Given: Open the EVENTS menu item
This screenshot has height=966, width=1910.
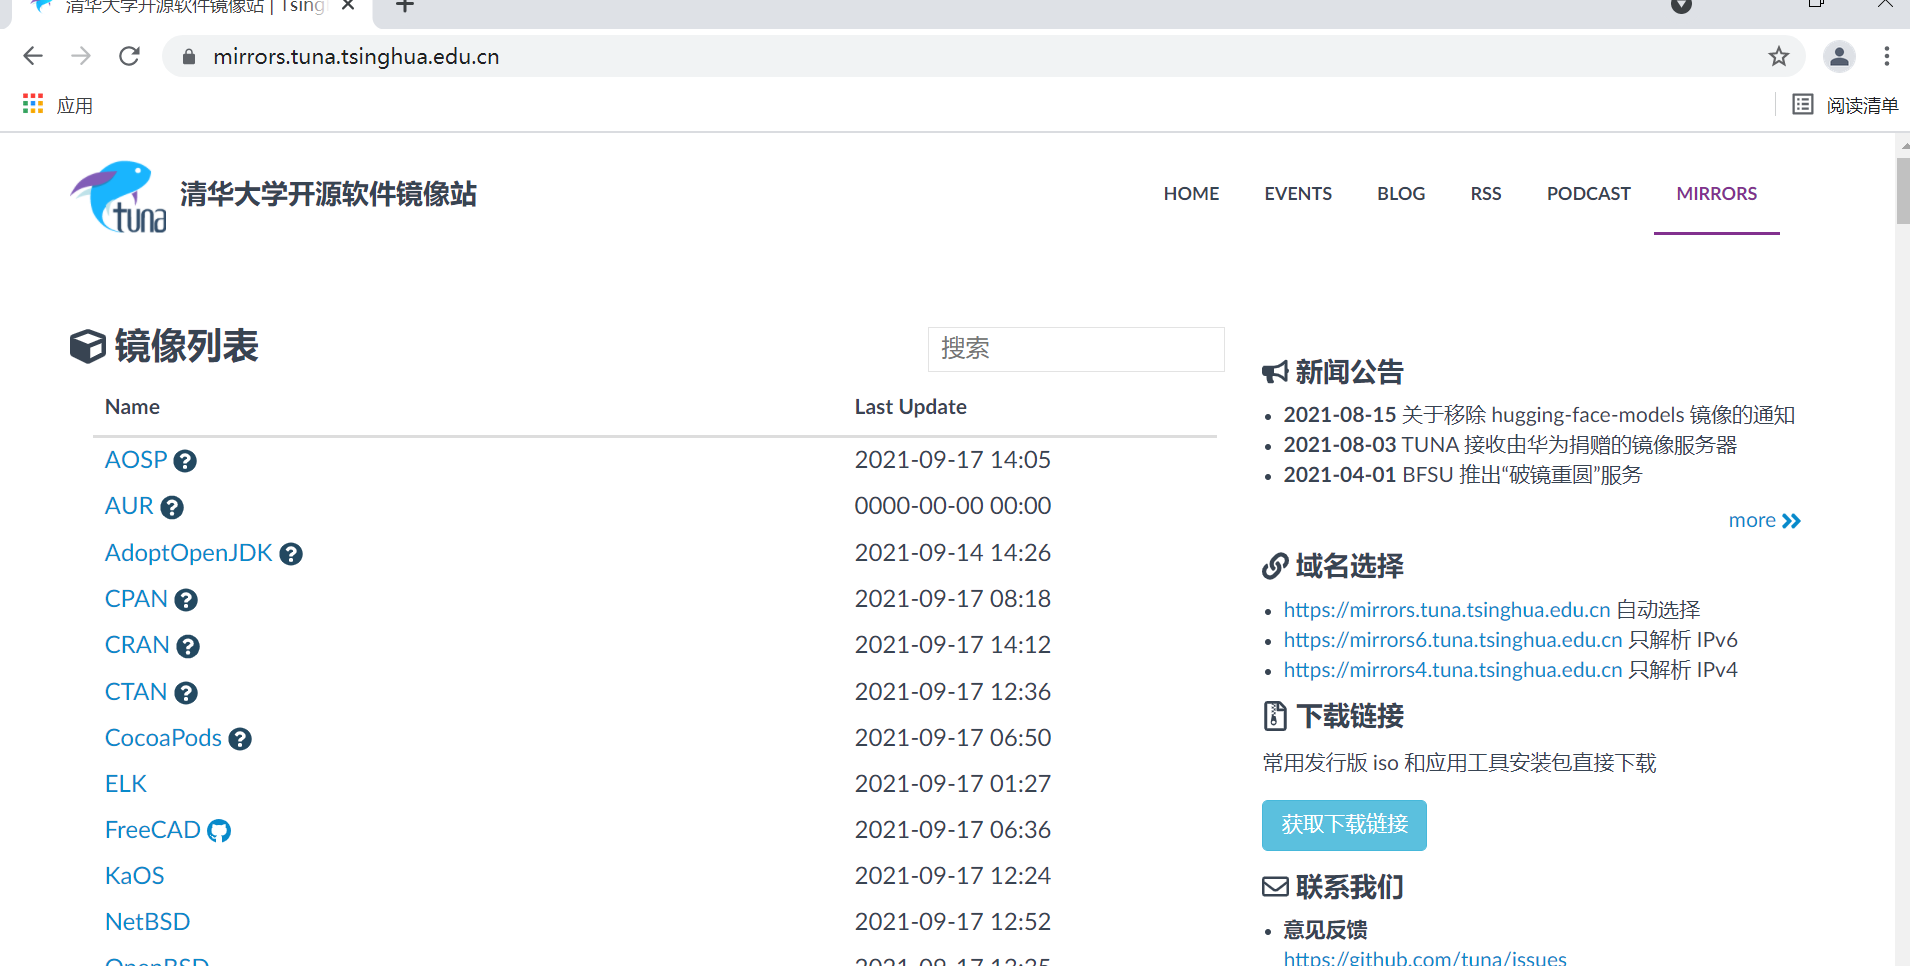Looking at the screenshot, I should 1298,194.
